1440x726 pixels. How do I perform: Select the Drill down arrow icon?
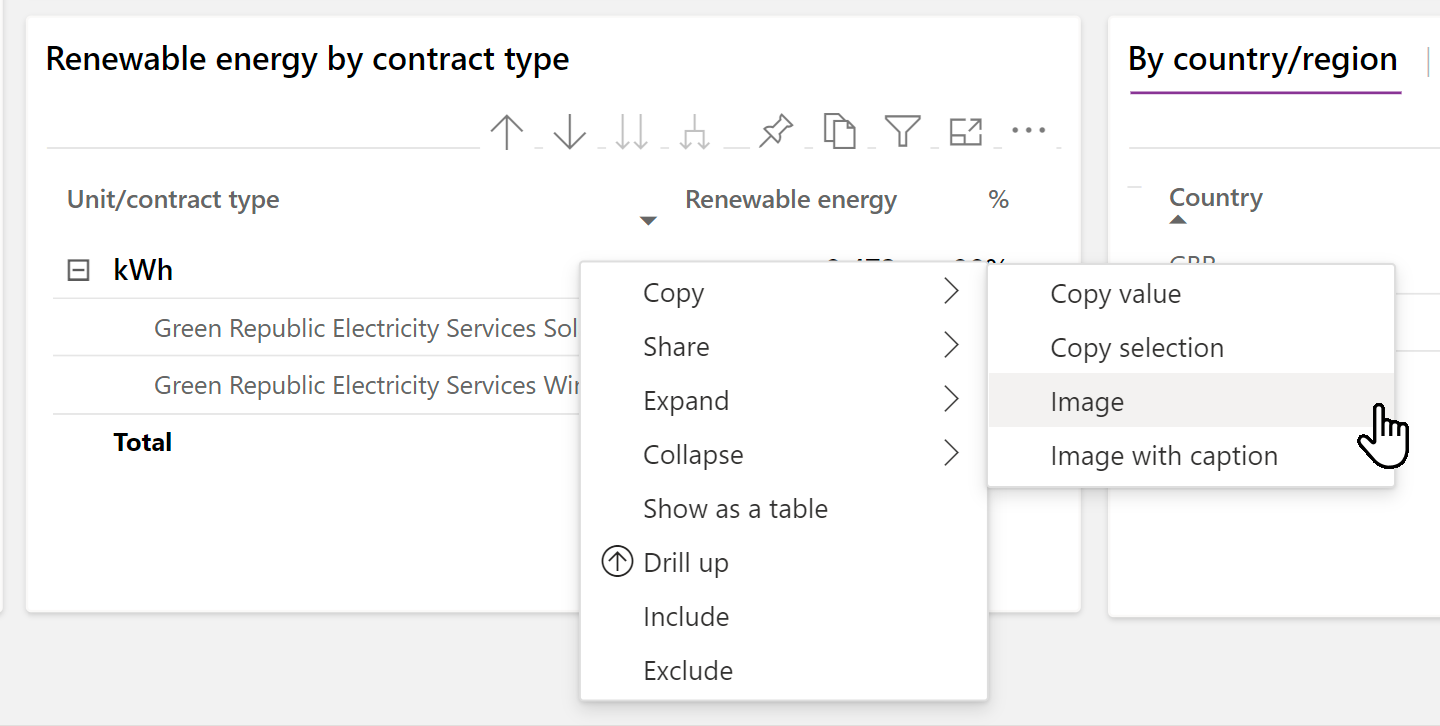point(569,131)
